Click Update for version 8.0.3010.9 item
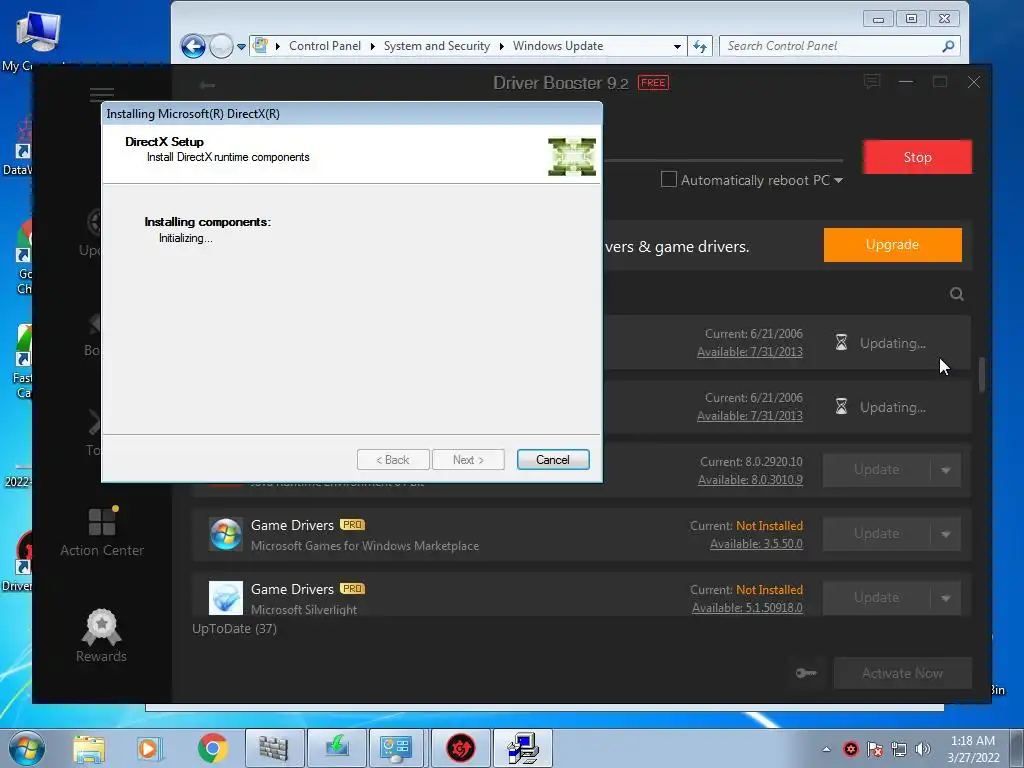The height and width of the screenshot is (768, 1024). click(876, 470)
